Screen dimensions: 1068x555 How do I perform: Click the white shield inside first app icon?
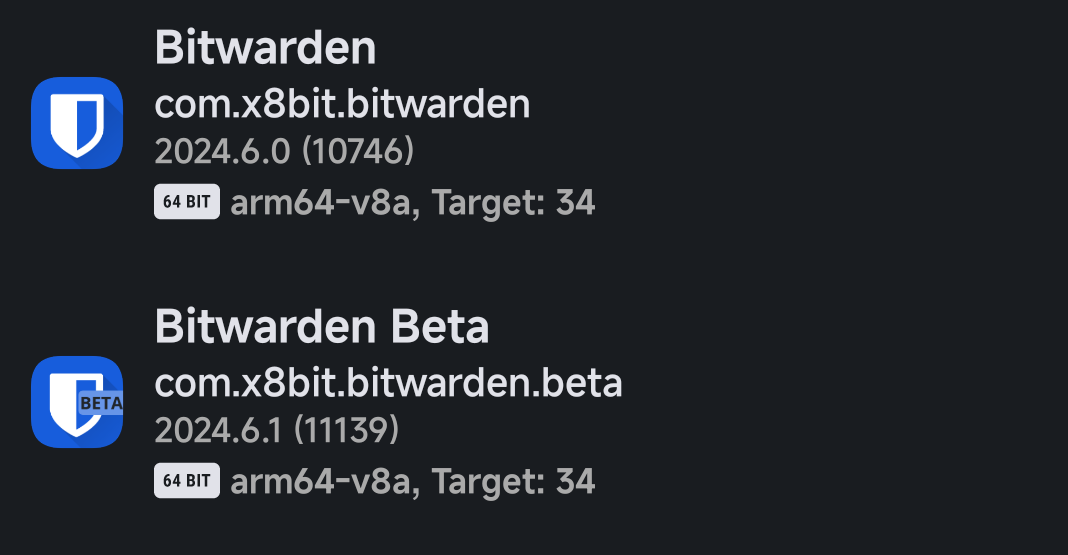pos(77,125)
